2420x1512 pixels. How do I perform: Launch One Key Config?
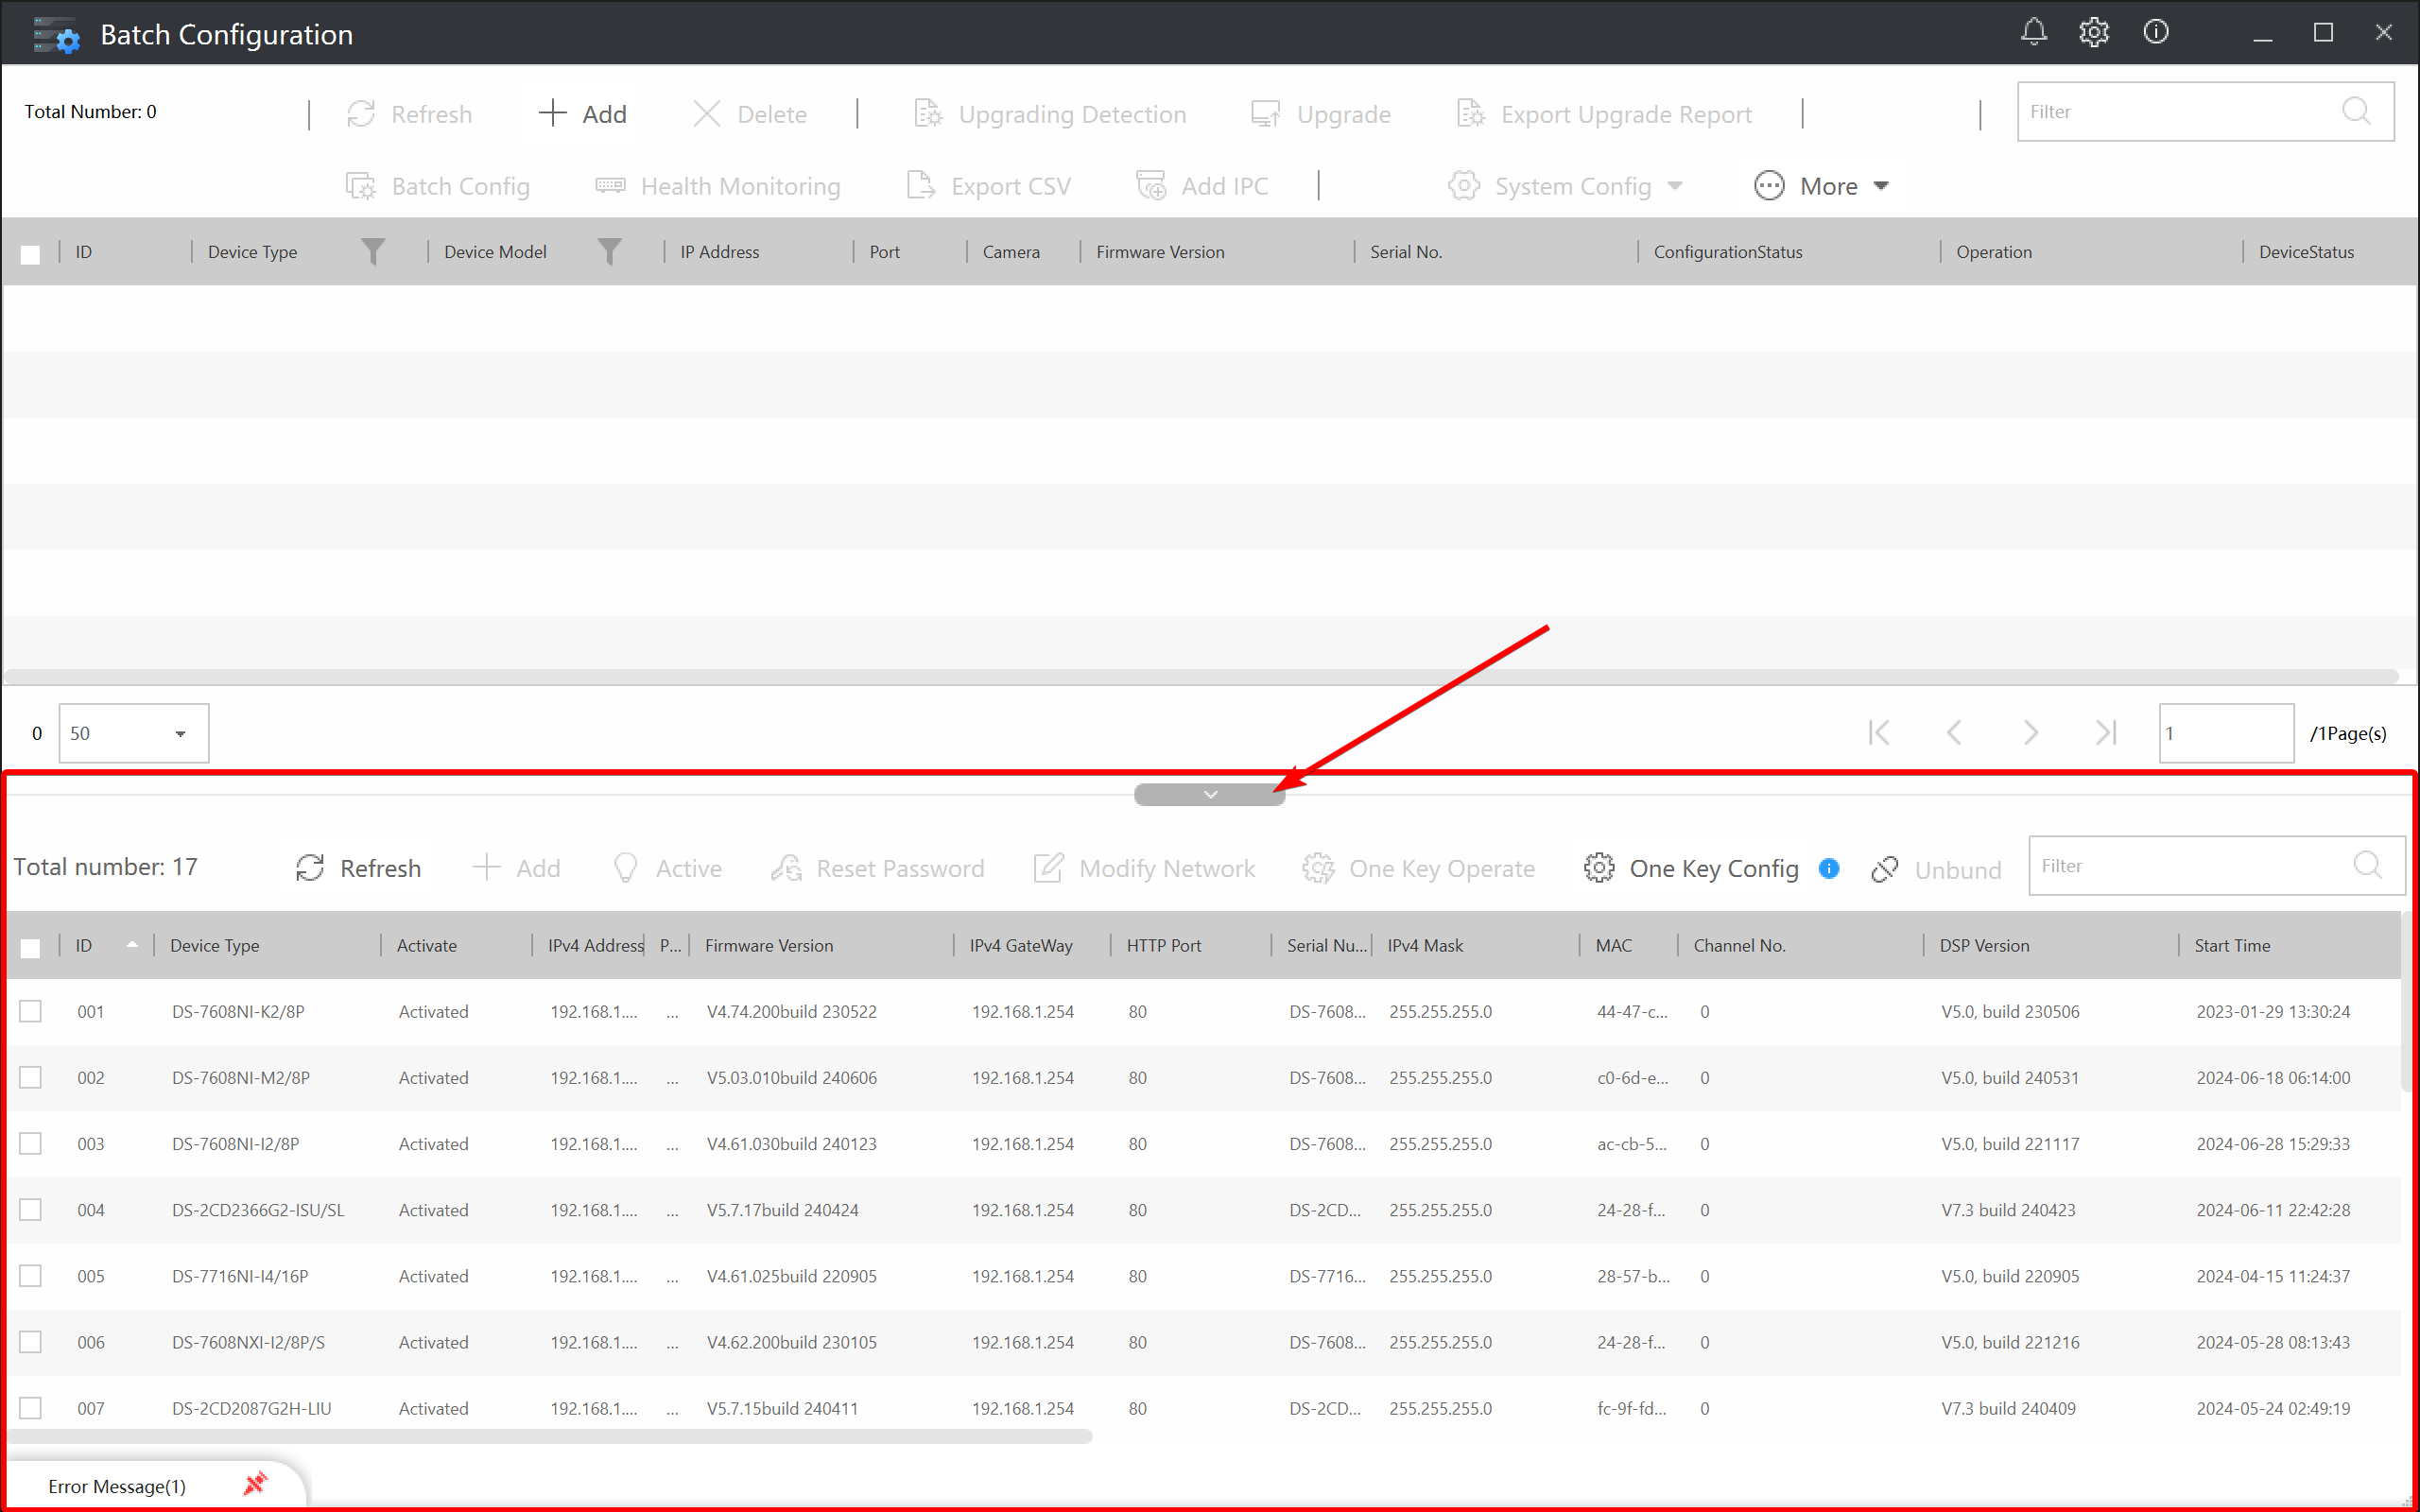pyautogui.click(x=1691, y=867)
